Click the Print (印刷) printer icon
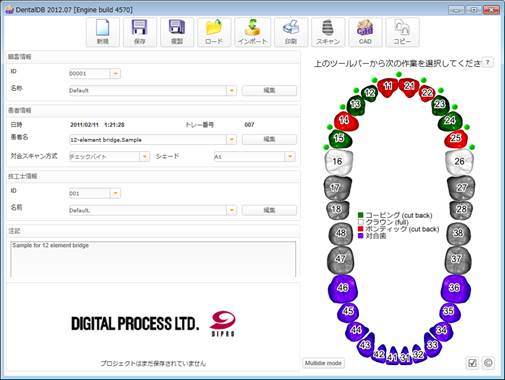The height and width of the screenshot is (380, 505). pos(291,32)
